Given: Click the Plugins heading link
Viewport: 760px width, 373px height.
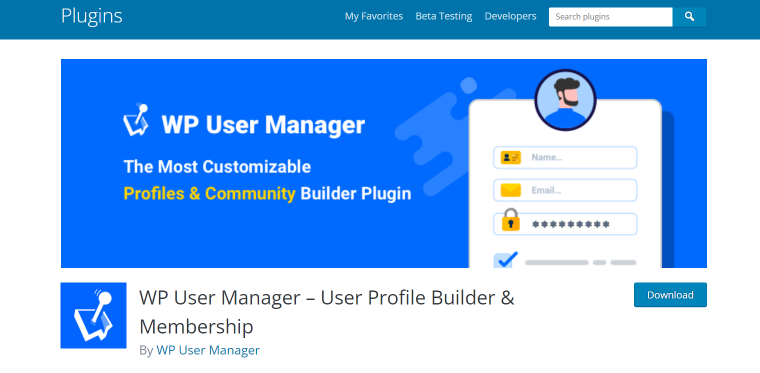Looking at the screenshot, I should click(x=92, y=16).
